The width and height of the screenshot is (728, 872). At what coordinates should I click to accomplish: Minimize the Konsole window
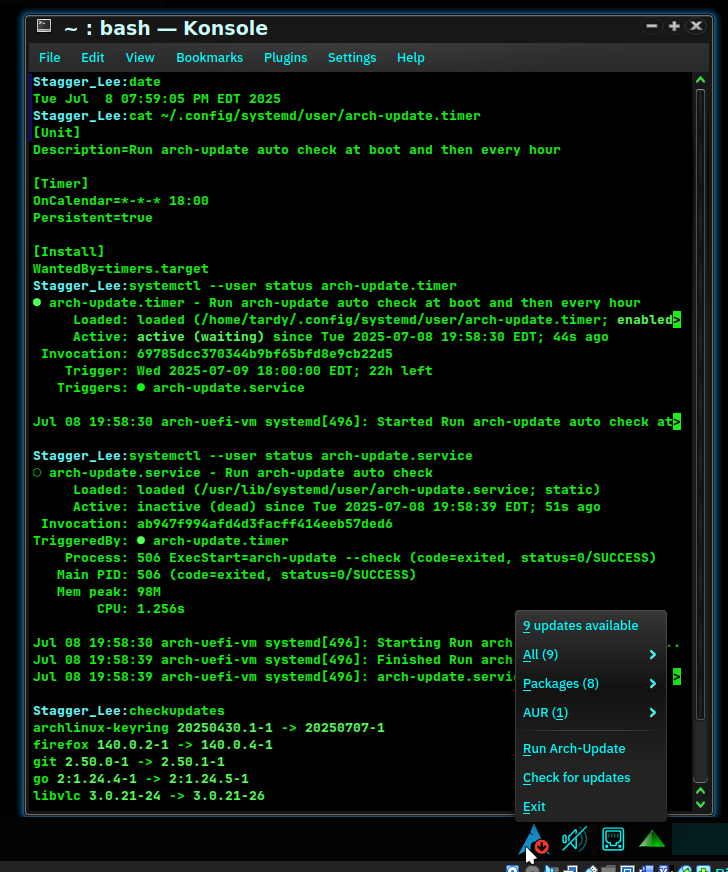pos(652,26)
